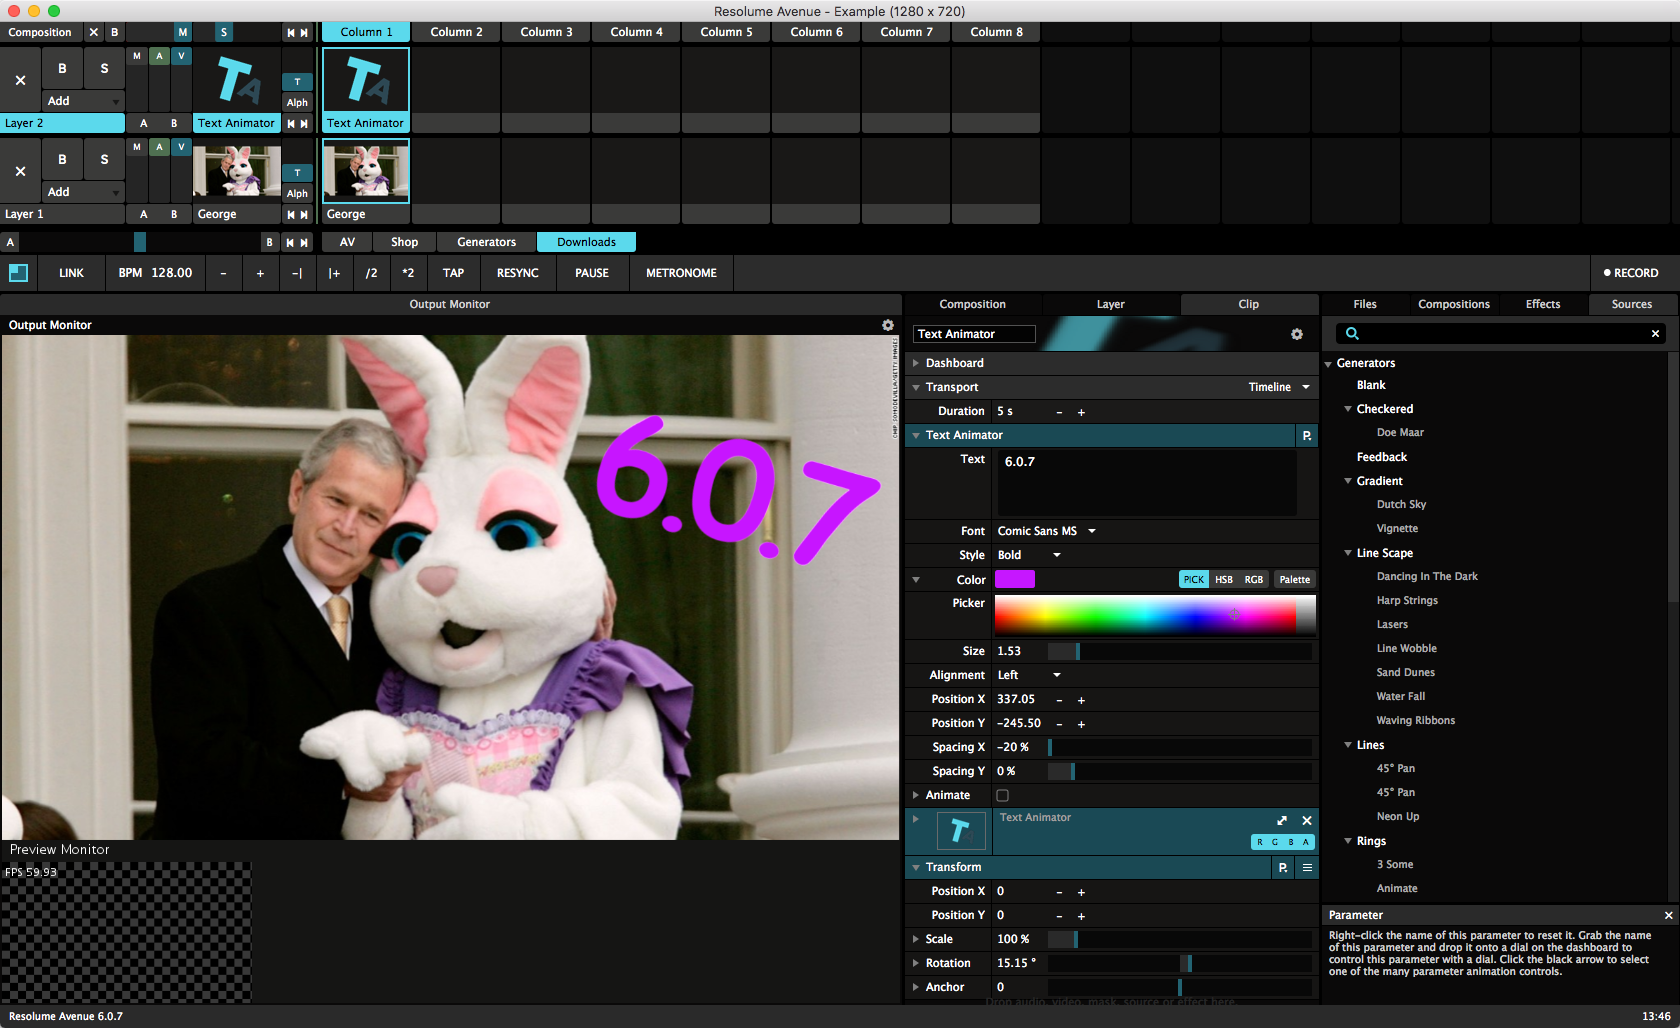The height and width of the screenshot is (1028, 1680).
Task: Switch to the Effects tab
Action: pos(1542,304)
